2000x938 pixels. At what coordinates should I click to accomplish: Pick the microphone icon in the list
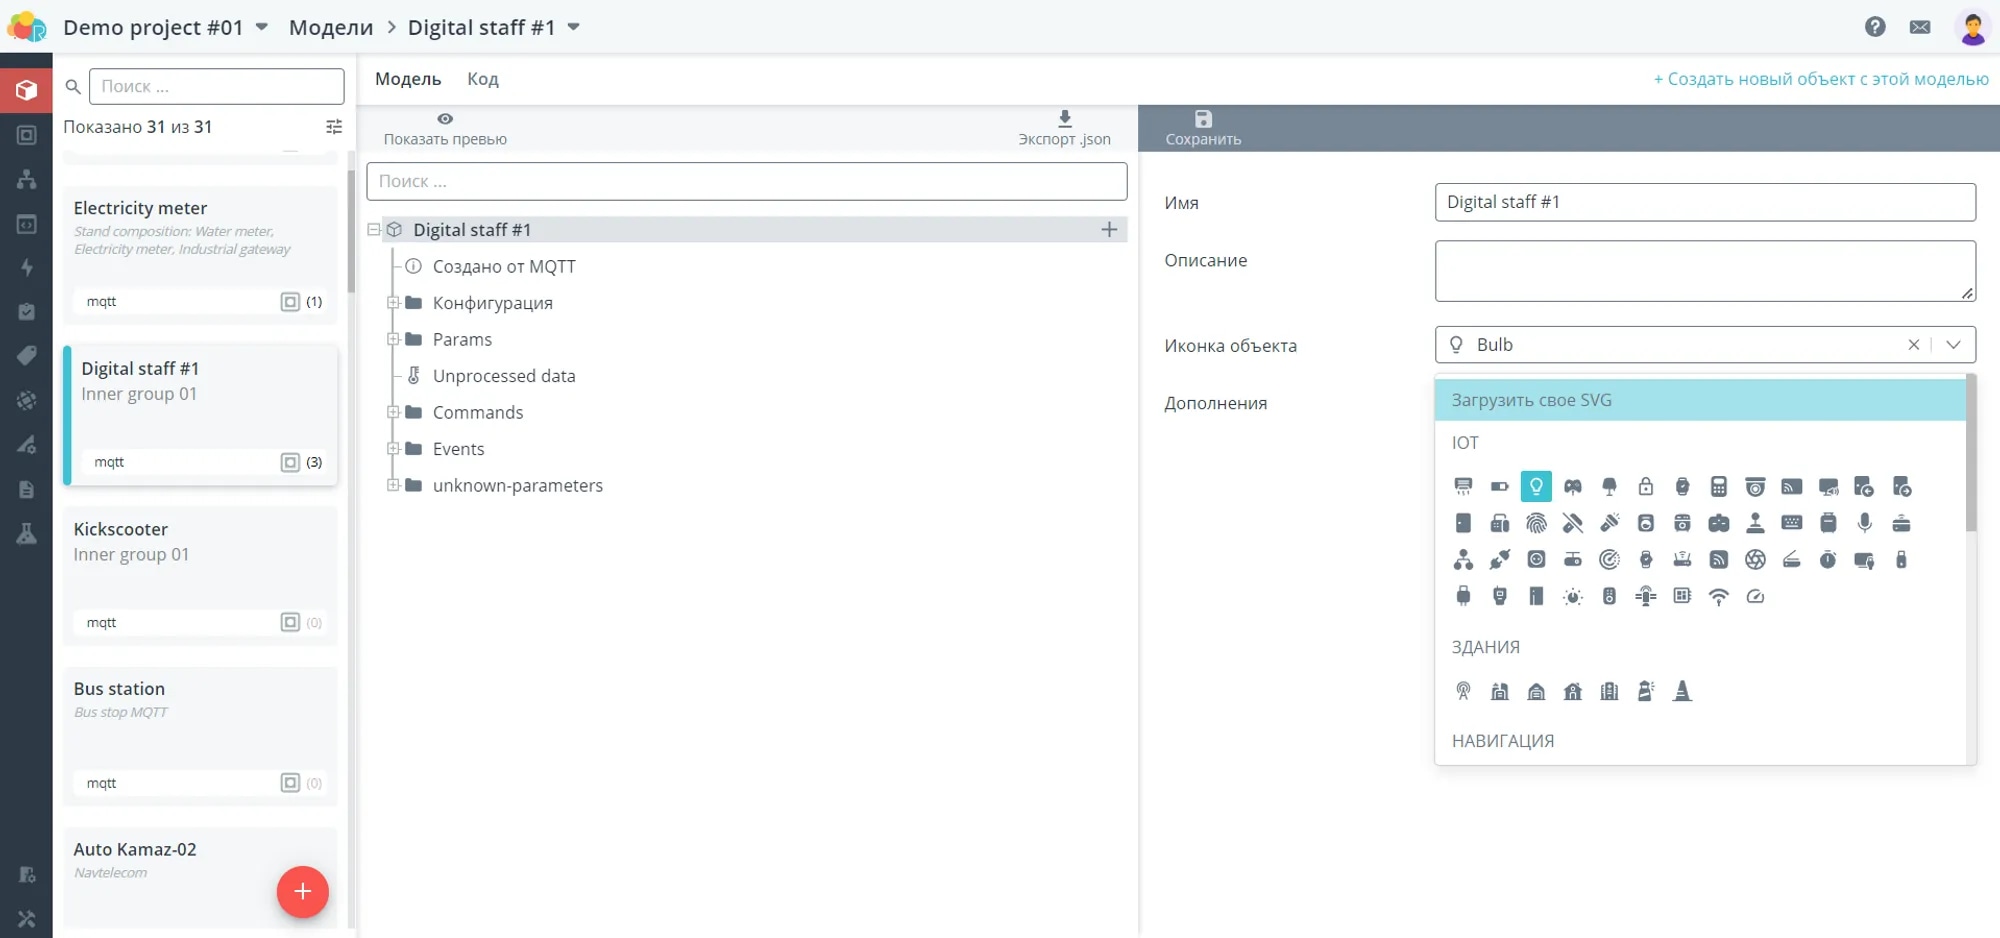[x=1864, y=523]
